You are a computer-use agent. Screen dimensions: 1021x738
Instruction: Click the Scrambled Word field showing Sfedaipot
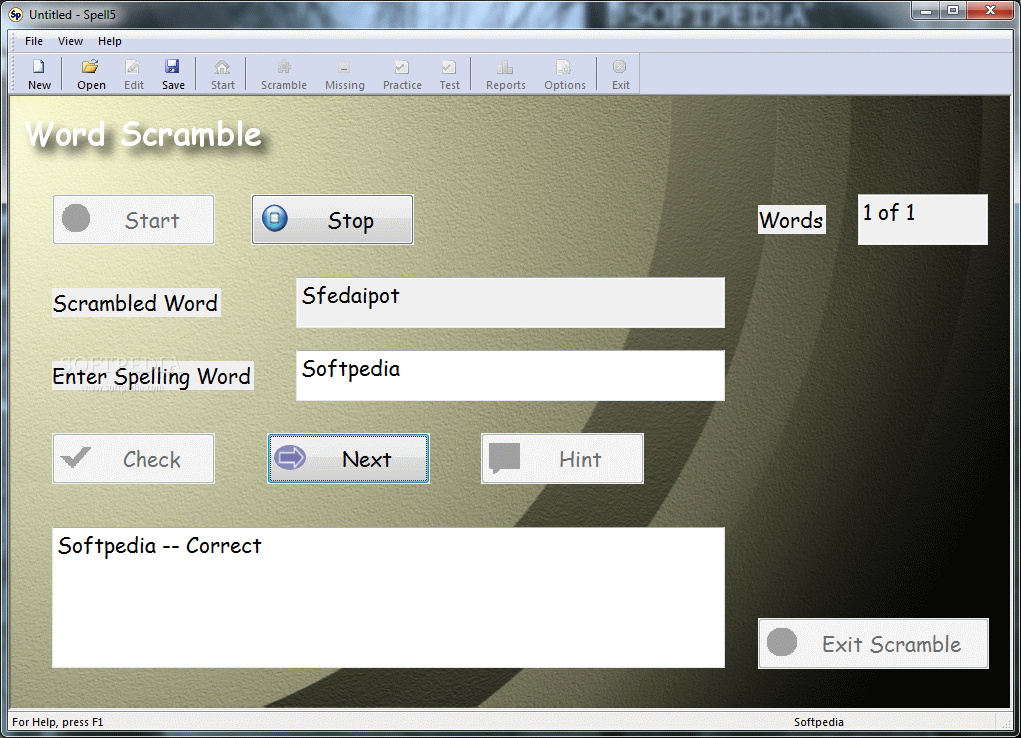(x=510, y=303)
